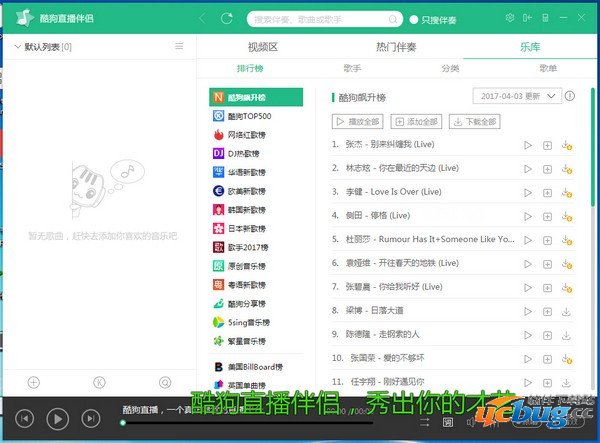Collapse the 默认列表 playlist group
The width and height of the screenshot is (600, 443).
click(x=17, y=47)
